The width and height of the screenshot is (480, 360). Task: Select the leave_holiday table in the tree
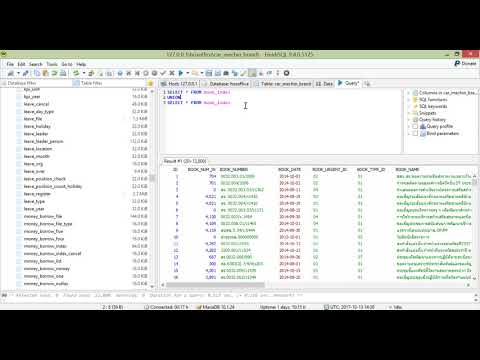[x=37, y=126]
